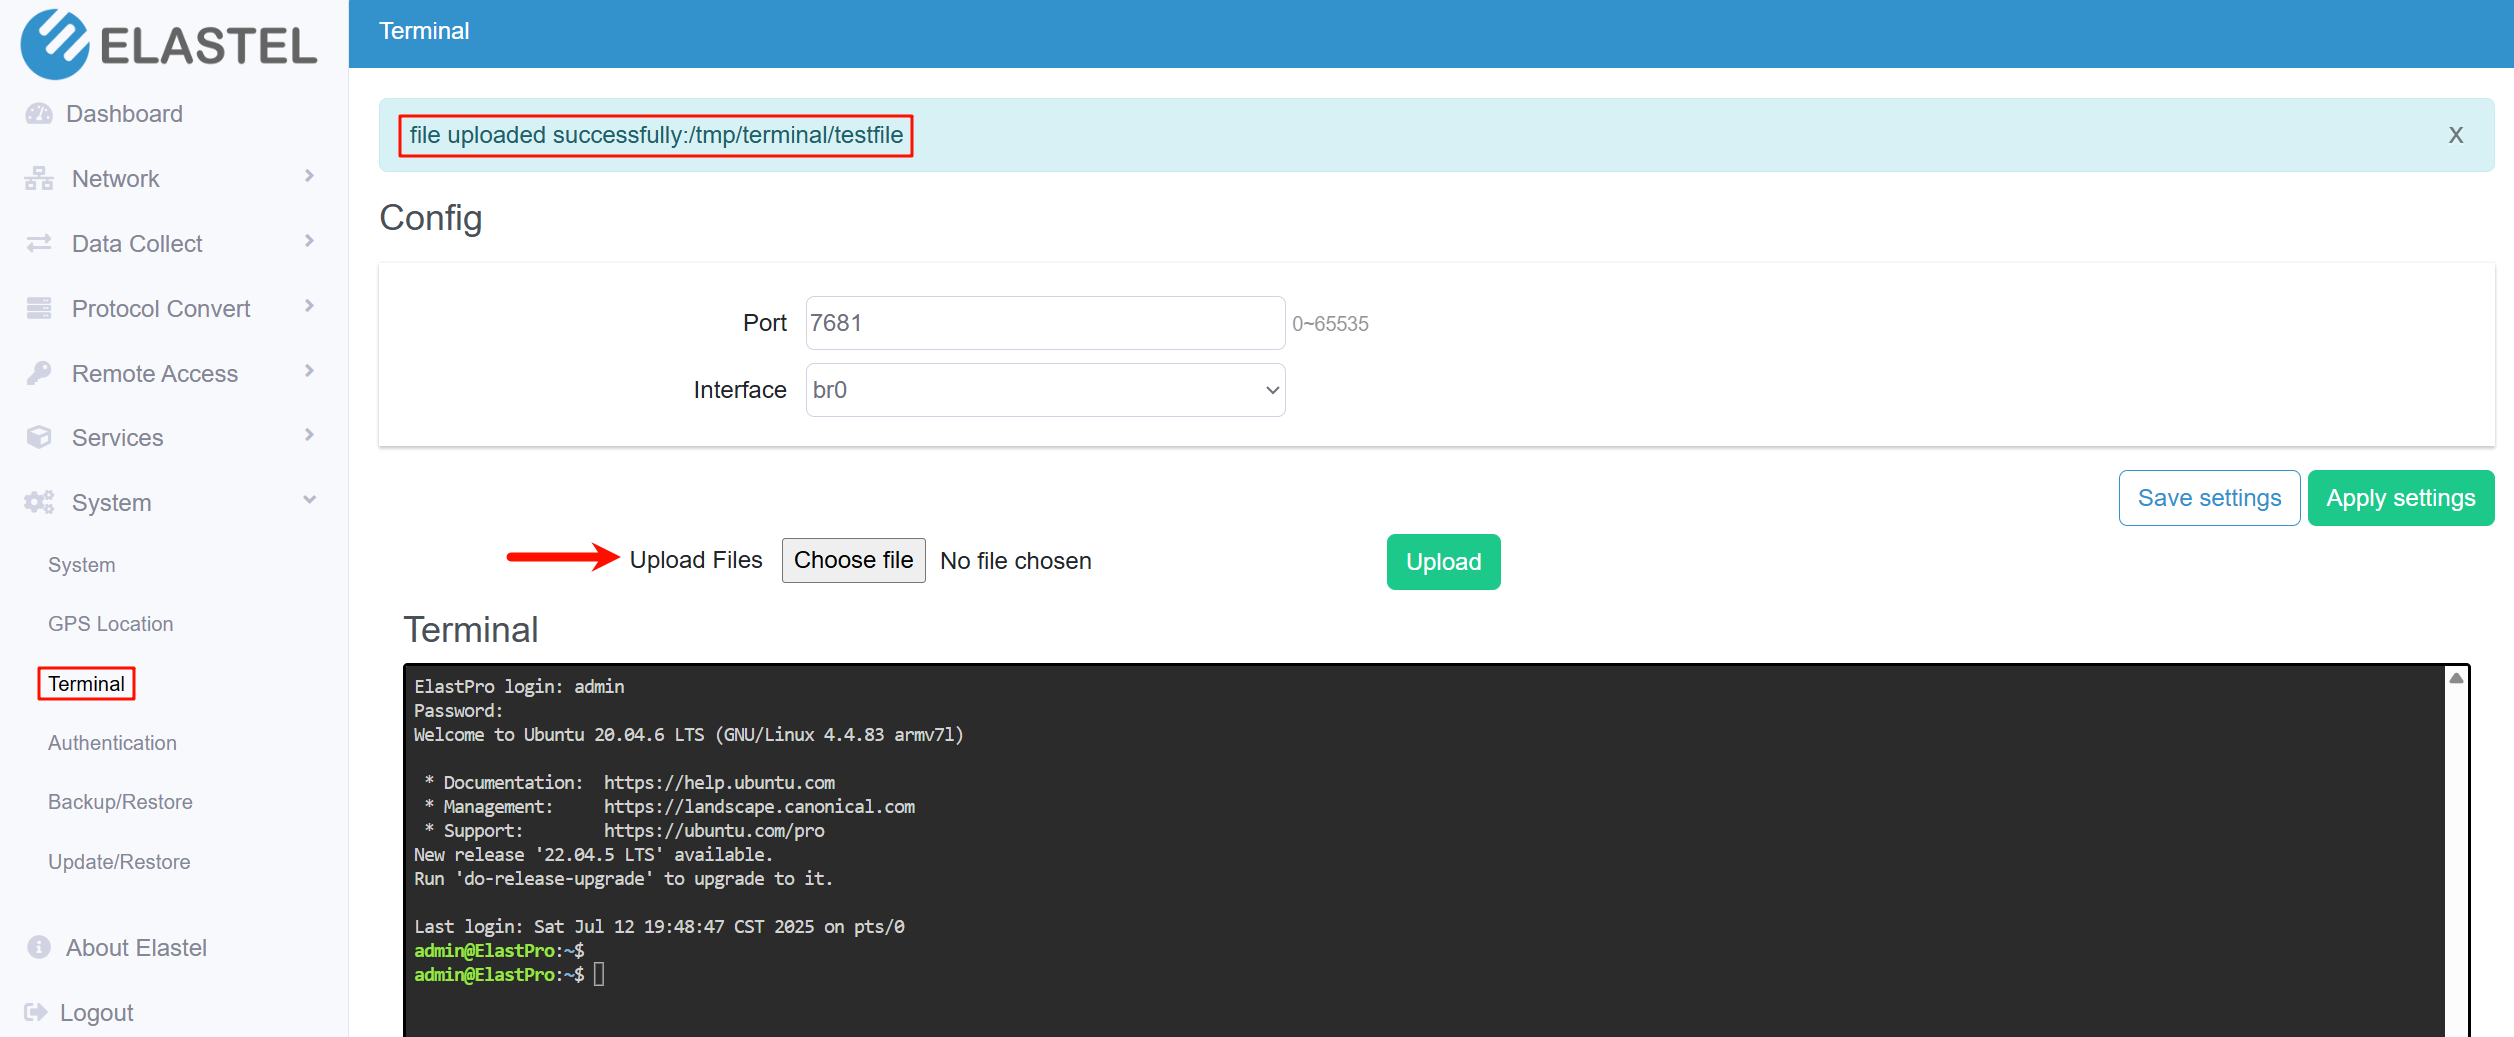Focus the Port input field
2514x1037 pixels.
[x=1045, y=323]
